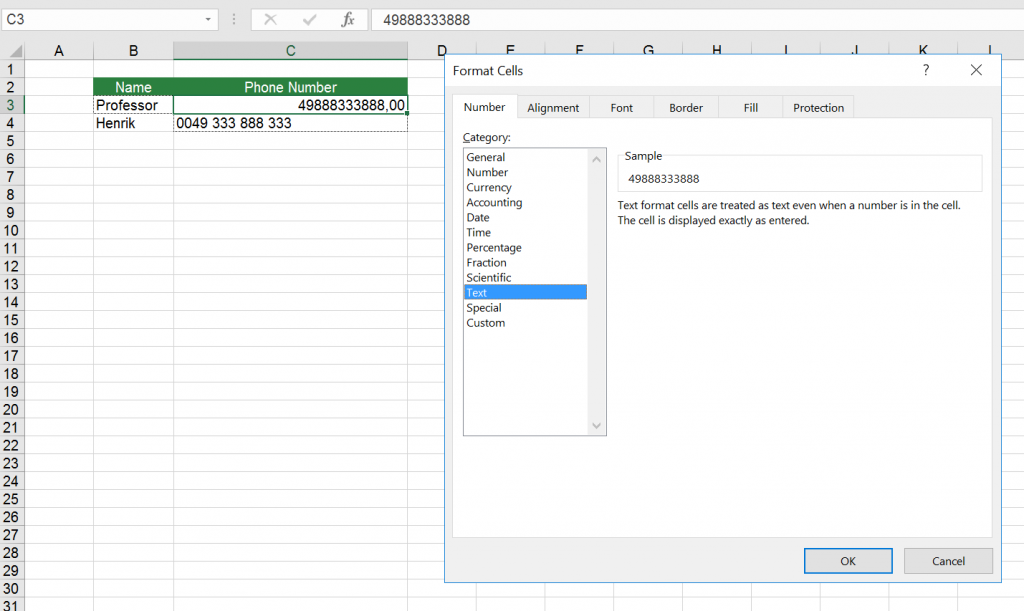Switch to the Border tab
This screenshot has height=611, width=1024.
[x=685, y=107]
